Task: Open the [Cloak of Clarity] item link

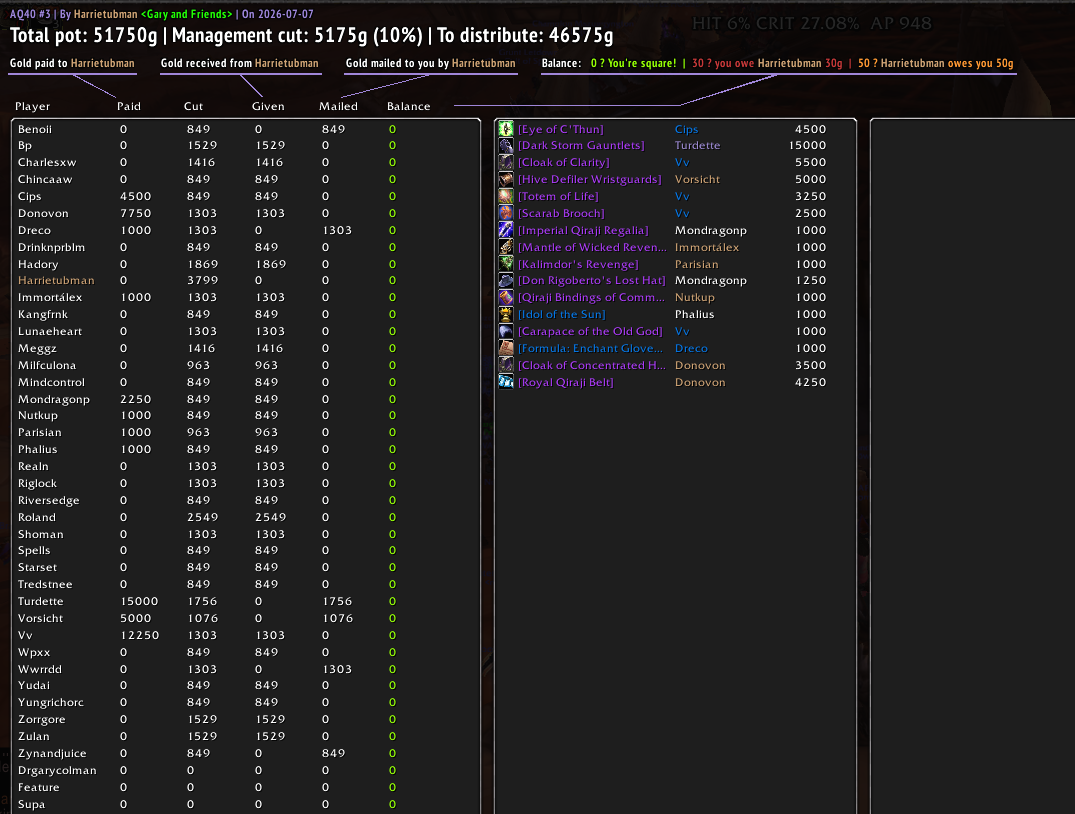Action: pos(564,163)
